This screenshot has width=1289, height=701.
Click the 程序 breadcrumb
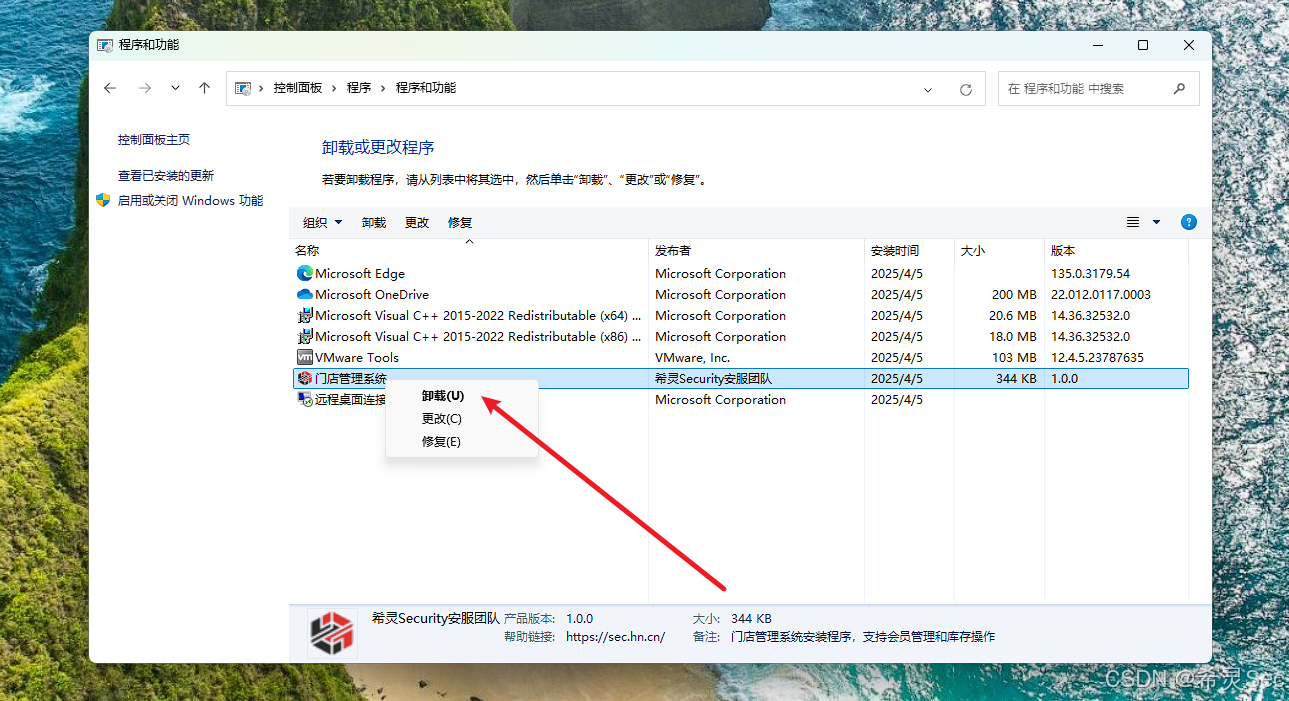pos(359,88)
